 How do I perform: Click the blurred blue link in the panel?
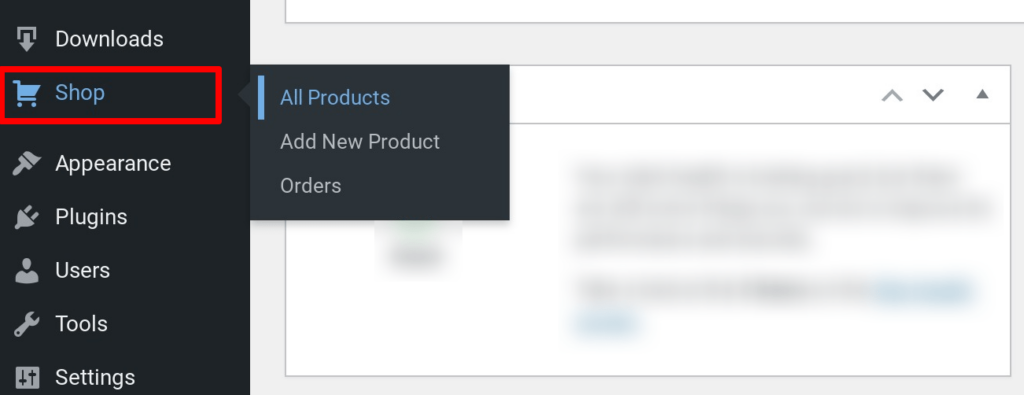pos(923,291)
